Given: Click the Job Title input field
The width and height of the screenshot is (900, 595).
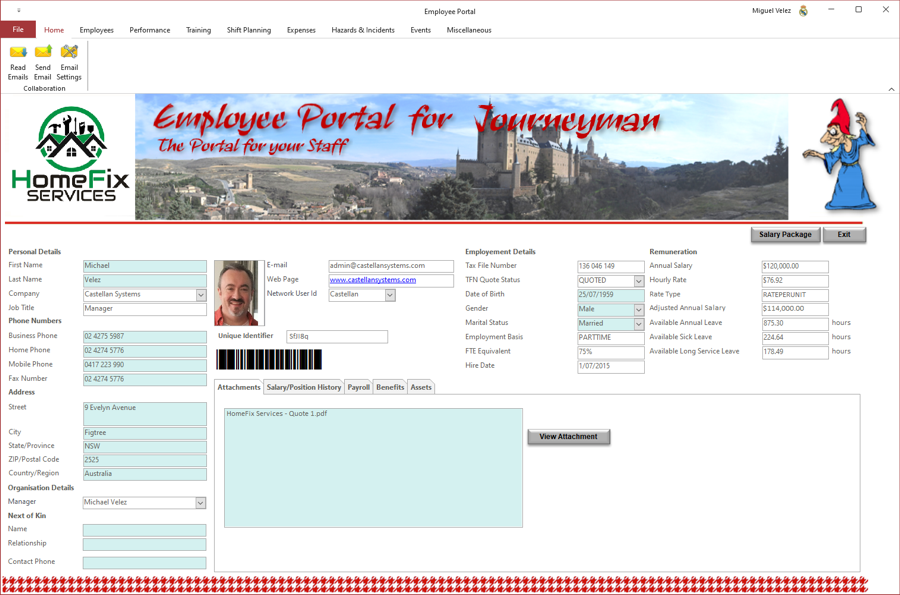Looking at the screenshot, I should pyautogui.click(x=144, y=309).
